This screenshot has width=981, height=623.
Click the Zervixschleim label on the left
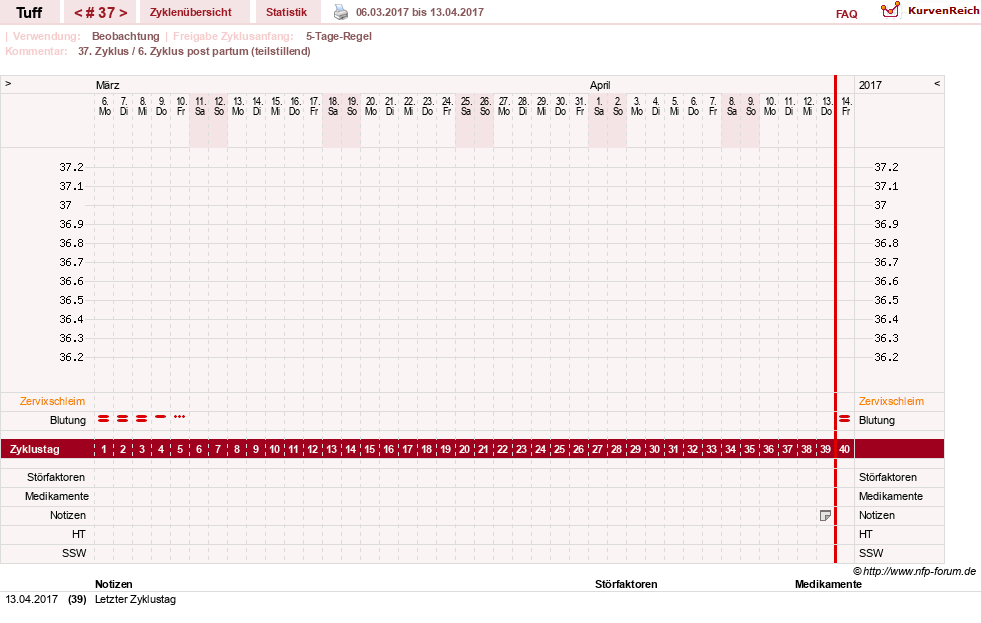53,402
